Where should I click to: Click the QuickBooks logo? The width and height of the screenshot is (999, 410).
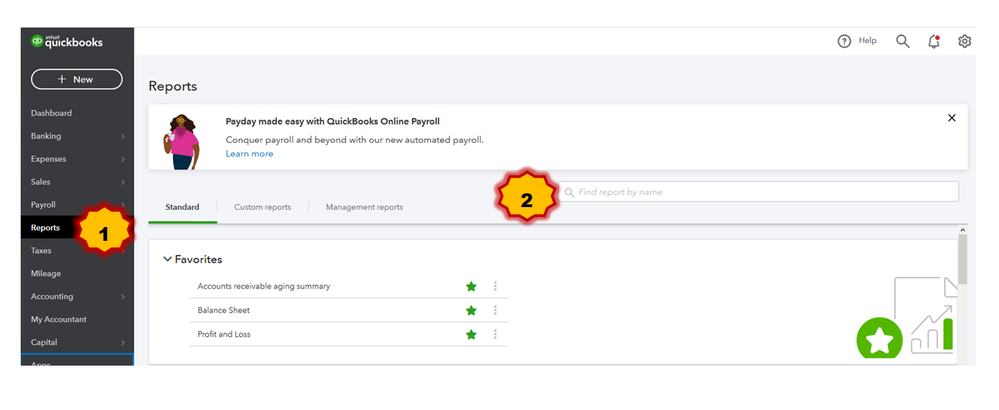pyautogui.click(x=67, y=42)
